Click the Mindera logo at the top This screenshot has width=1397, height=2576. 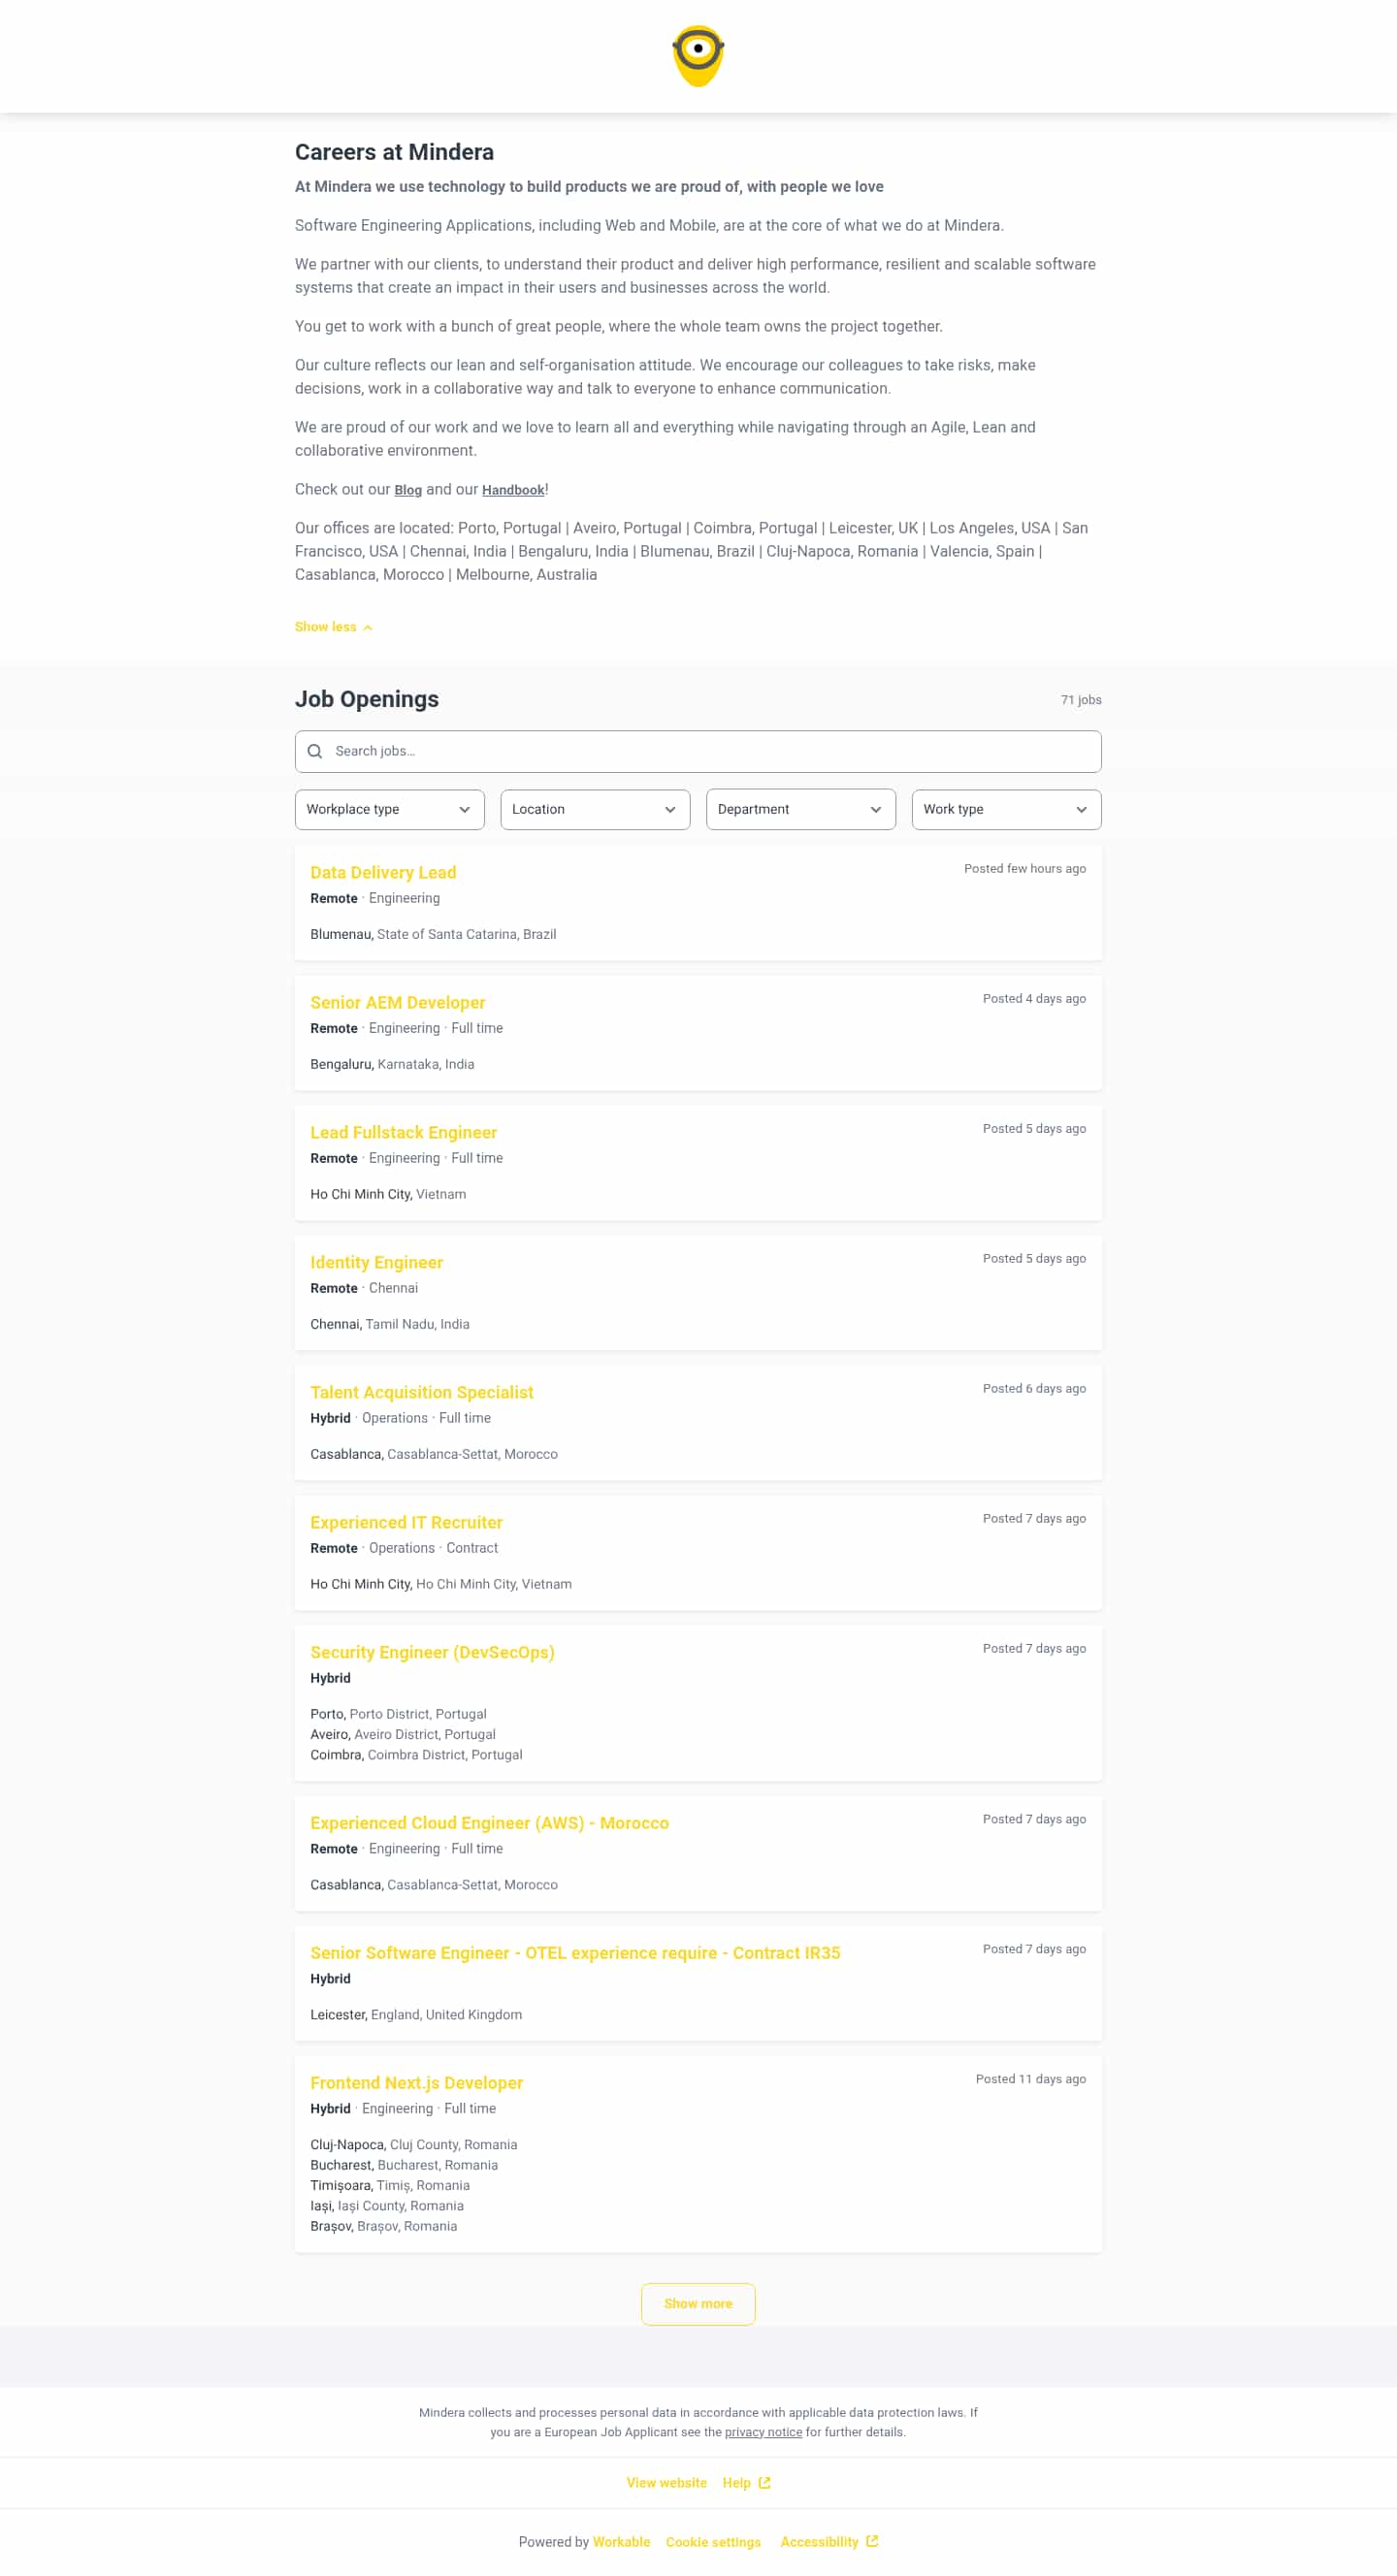coord(698,54)
